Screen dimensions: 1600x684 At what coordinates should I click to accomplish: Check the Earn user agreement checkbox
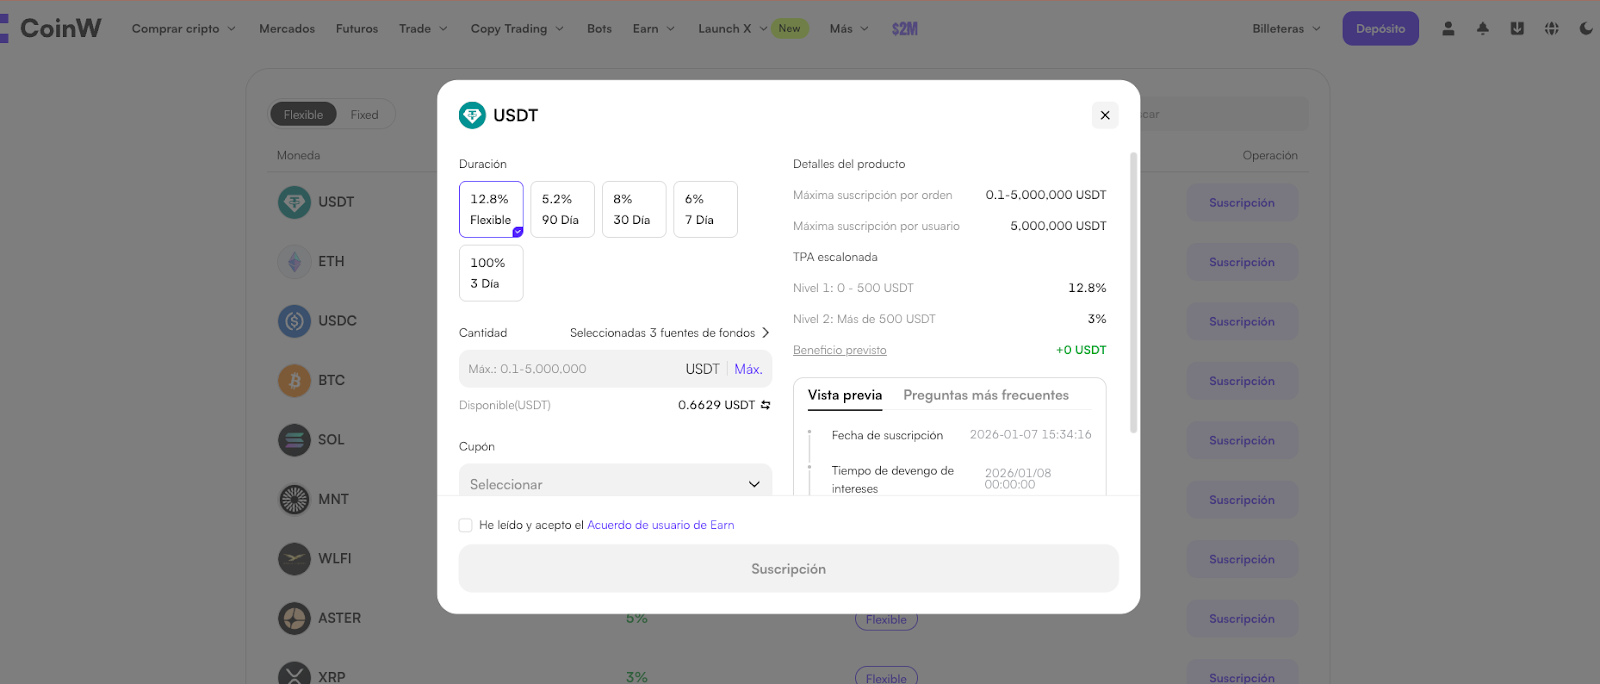click(x=465, y=525)
